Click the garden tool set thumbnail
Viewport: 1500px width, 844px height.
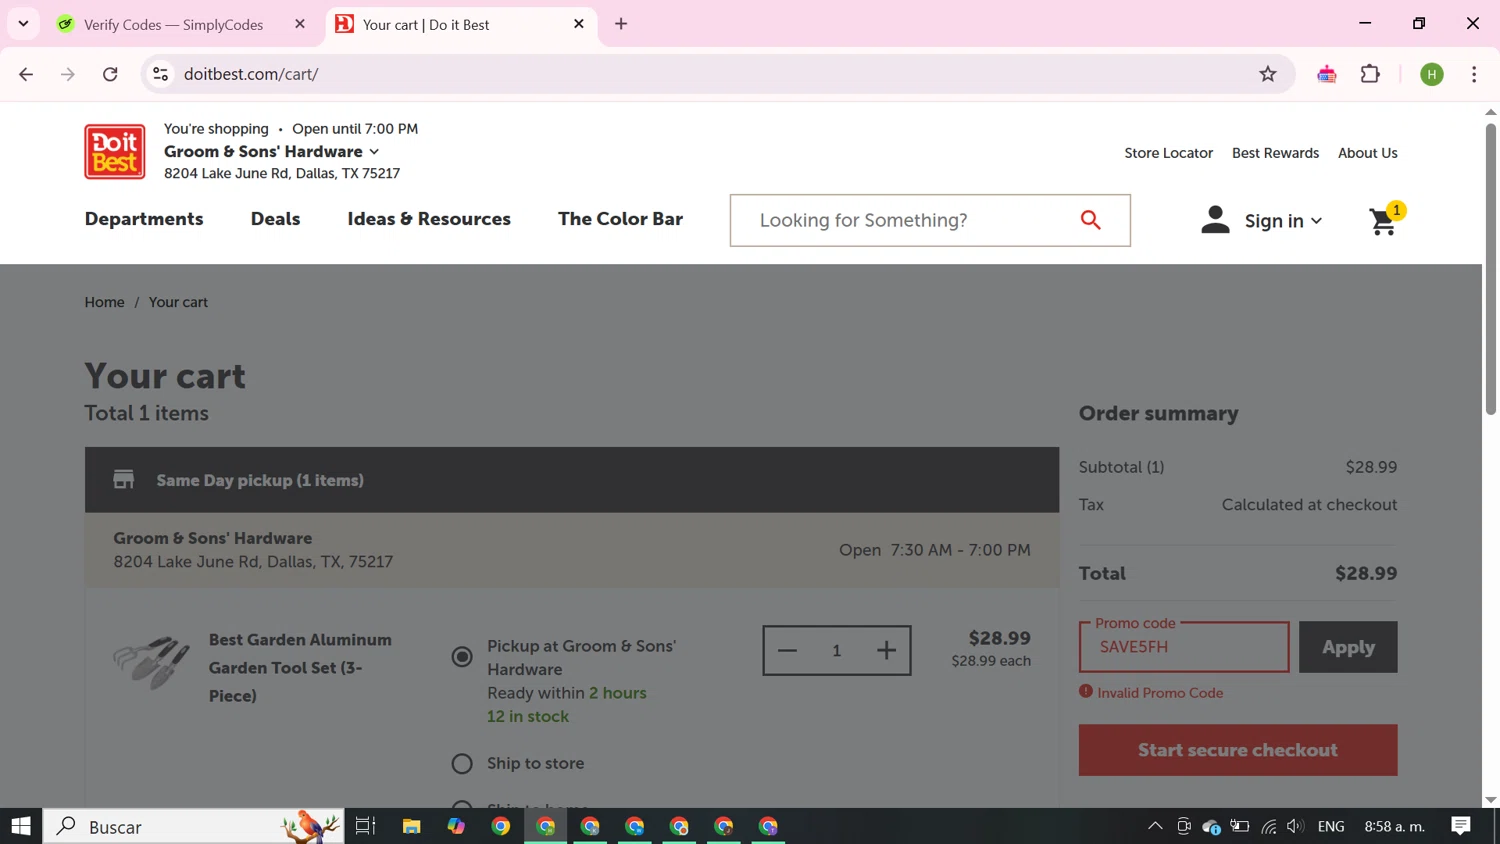tap(151, 662)
